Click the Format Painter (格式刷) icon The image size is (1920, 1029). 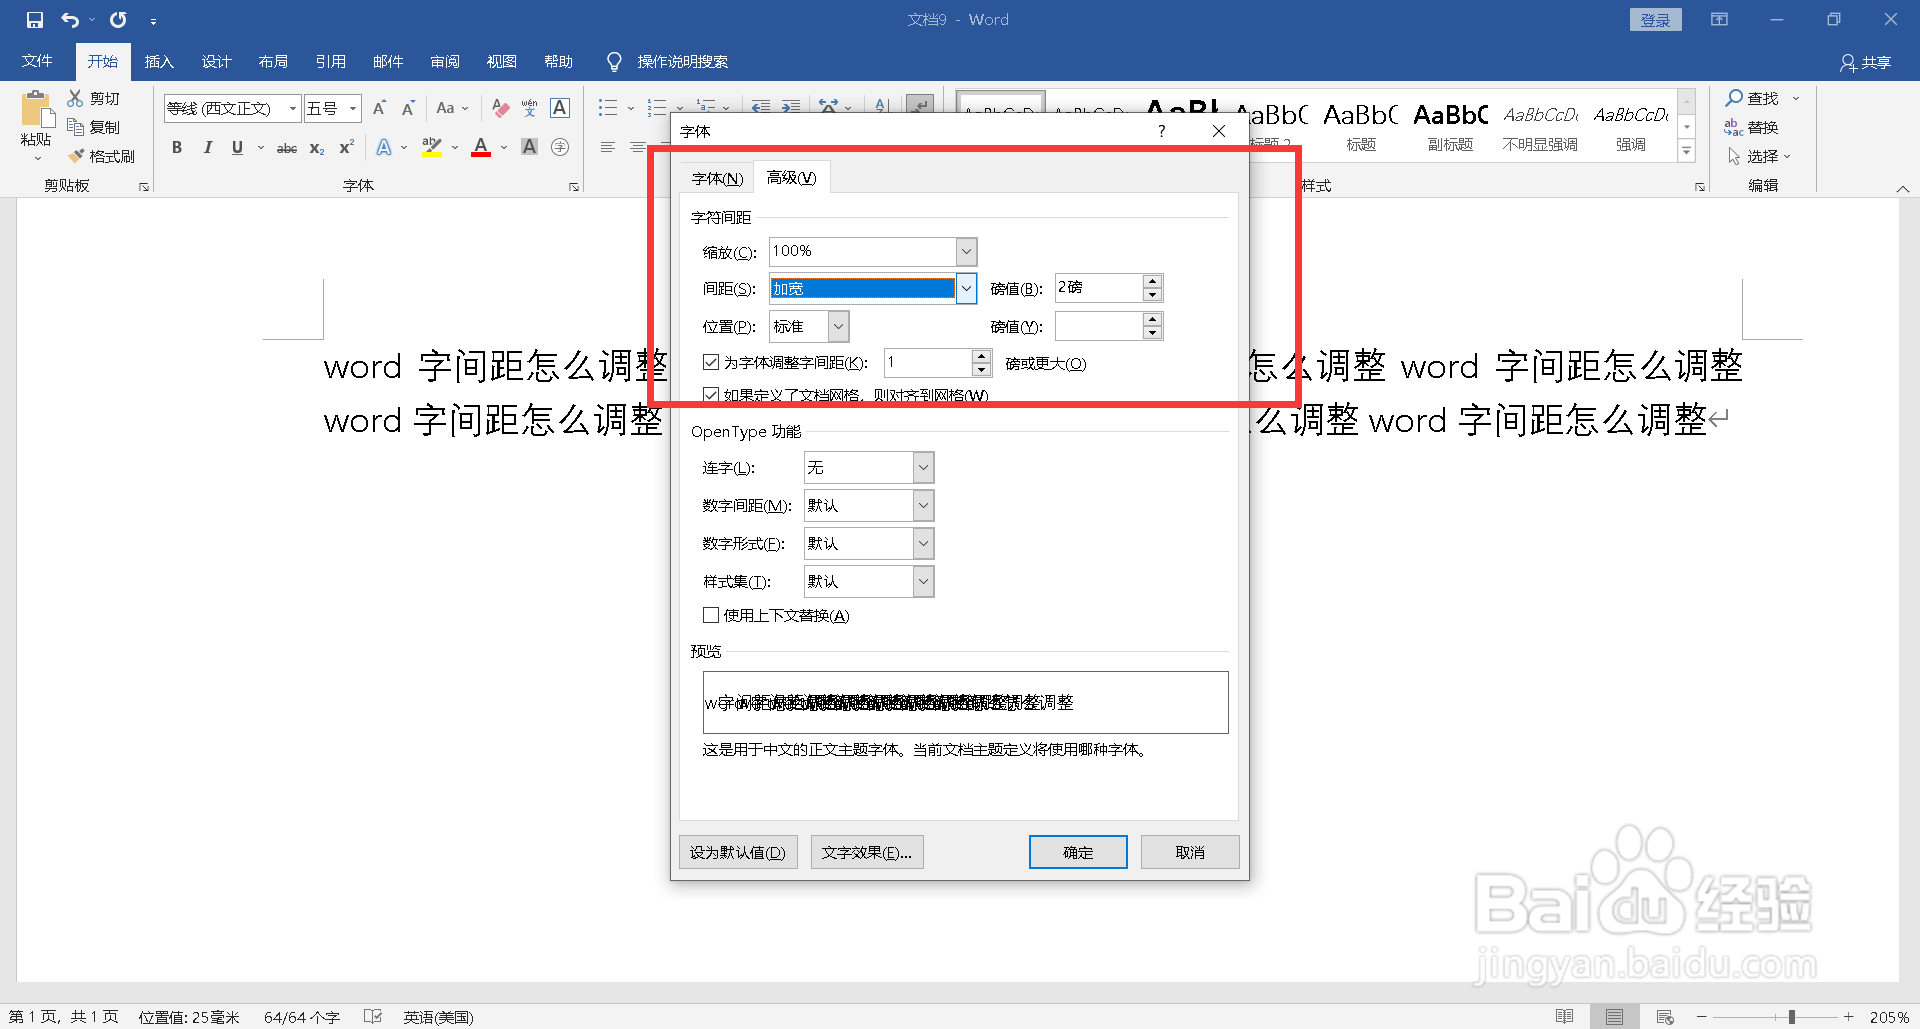click(75, 156)
